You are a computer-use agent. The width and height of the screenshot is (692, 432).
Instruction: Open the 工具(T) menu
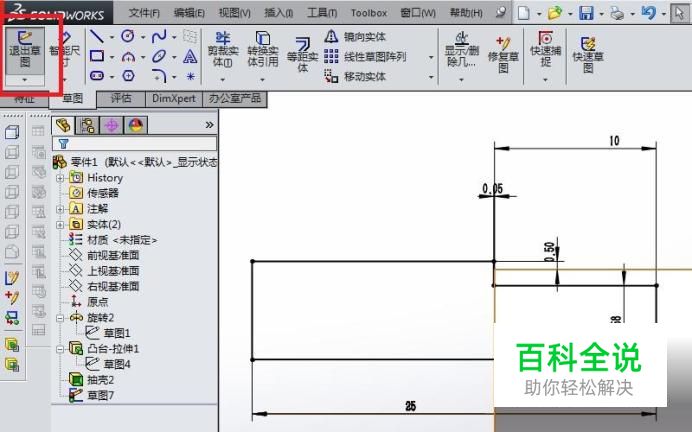[x=322, y=13]
